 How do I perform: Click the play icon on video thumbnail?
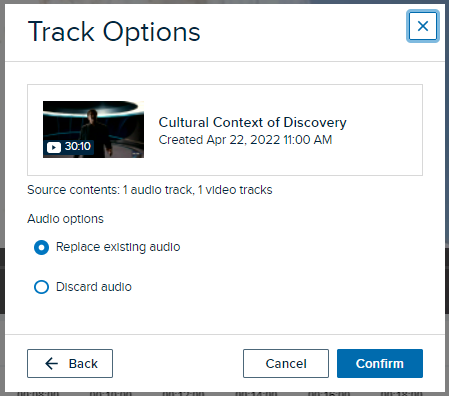click(x=54, y=147)
